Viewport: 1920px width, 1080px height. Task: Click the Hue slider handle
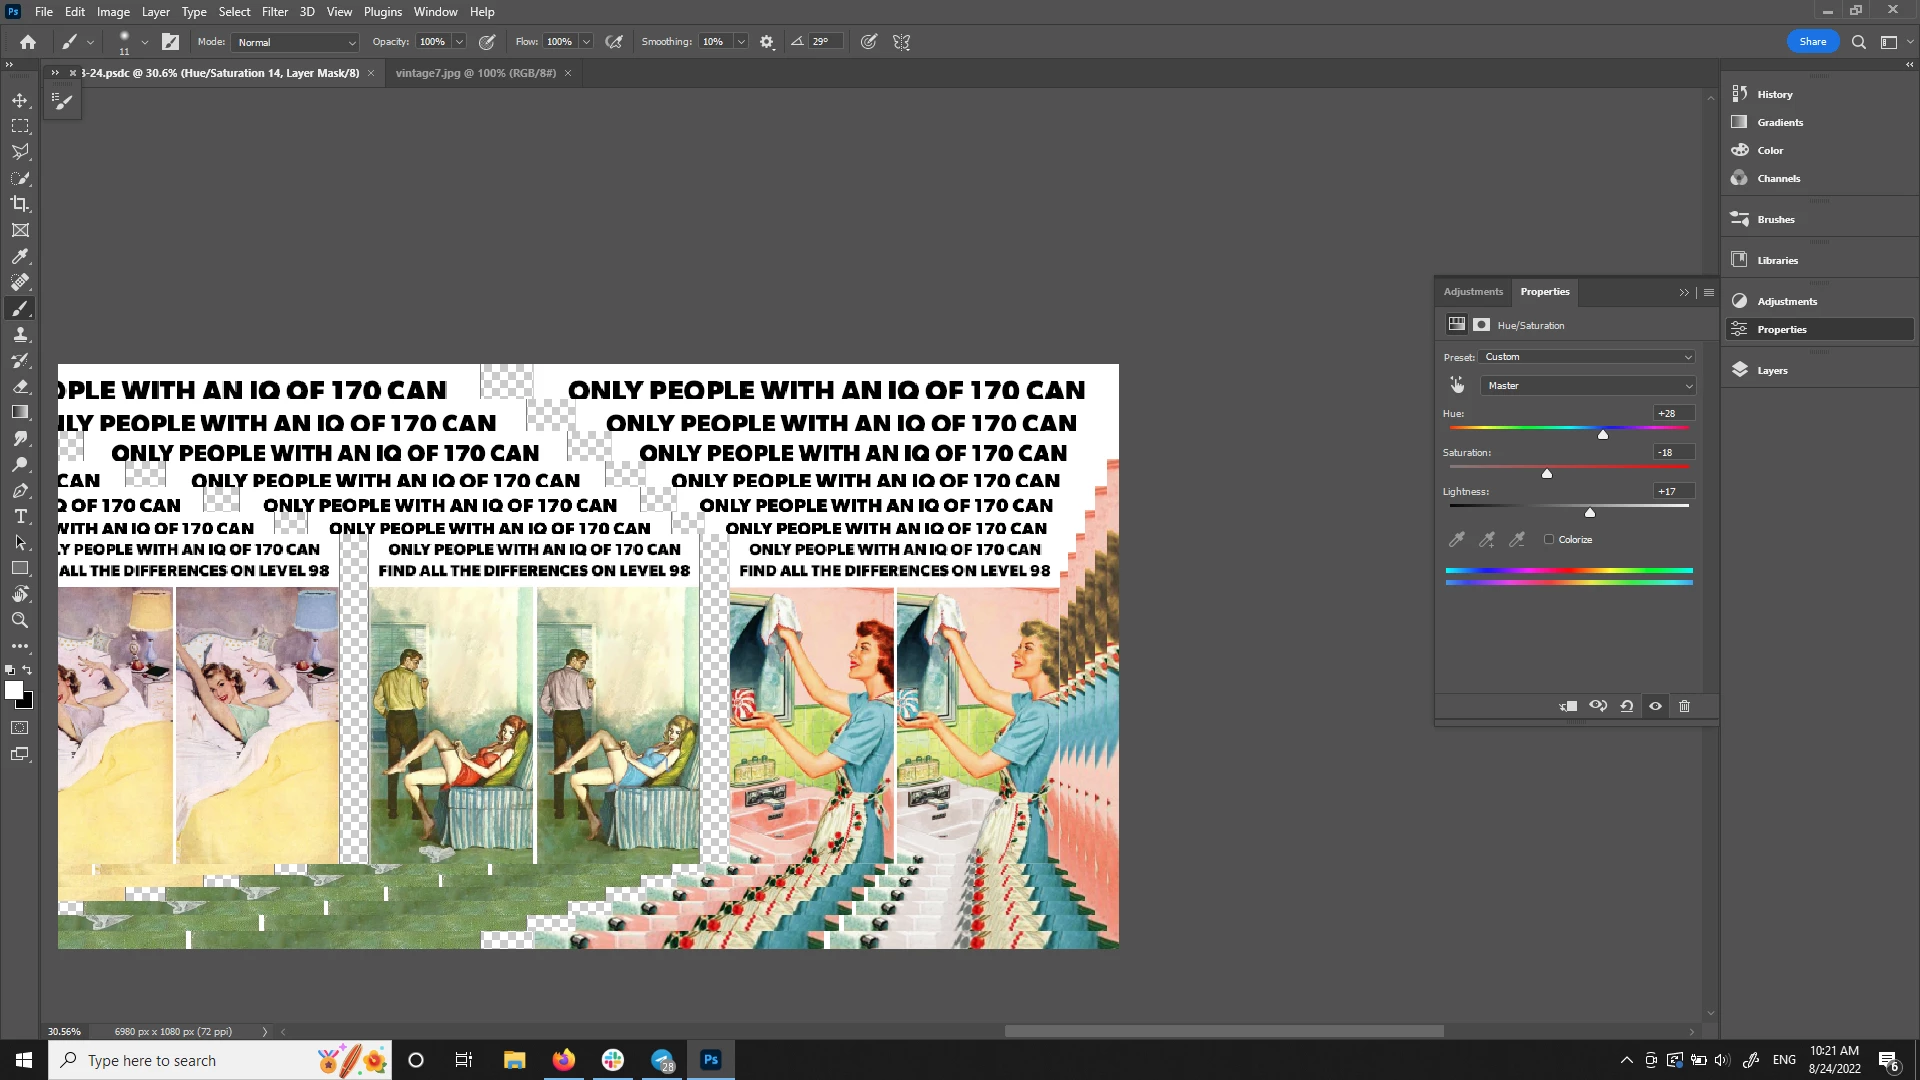tap(1603, 434)
